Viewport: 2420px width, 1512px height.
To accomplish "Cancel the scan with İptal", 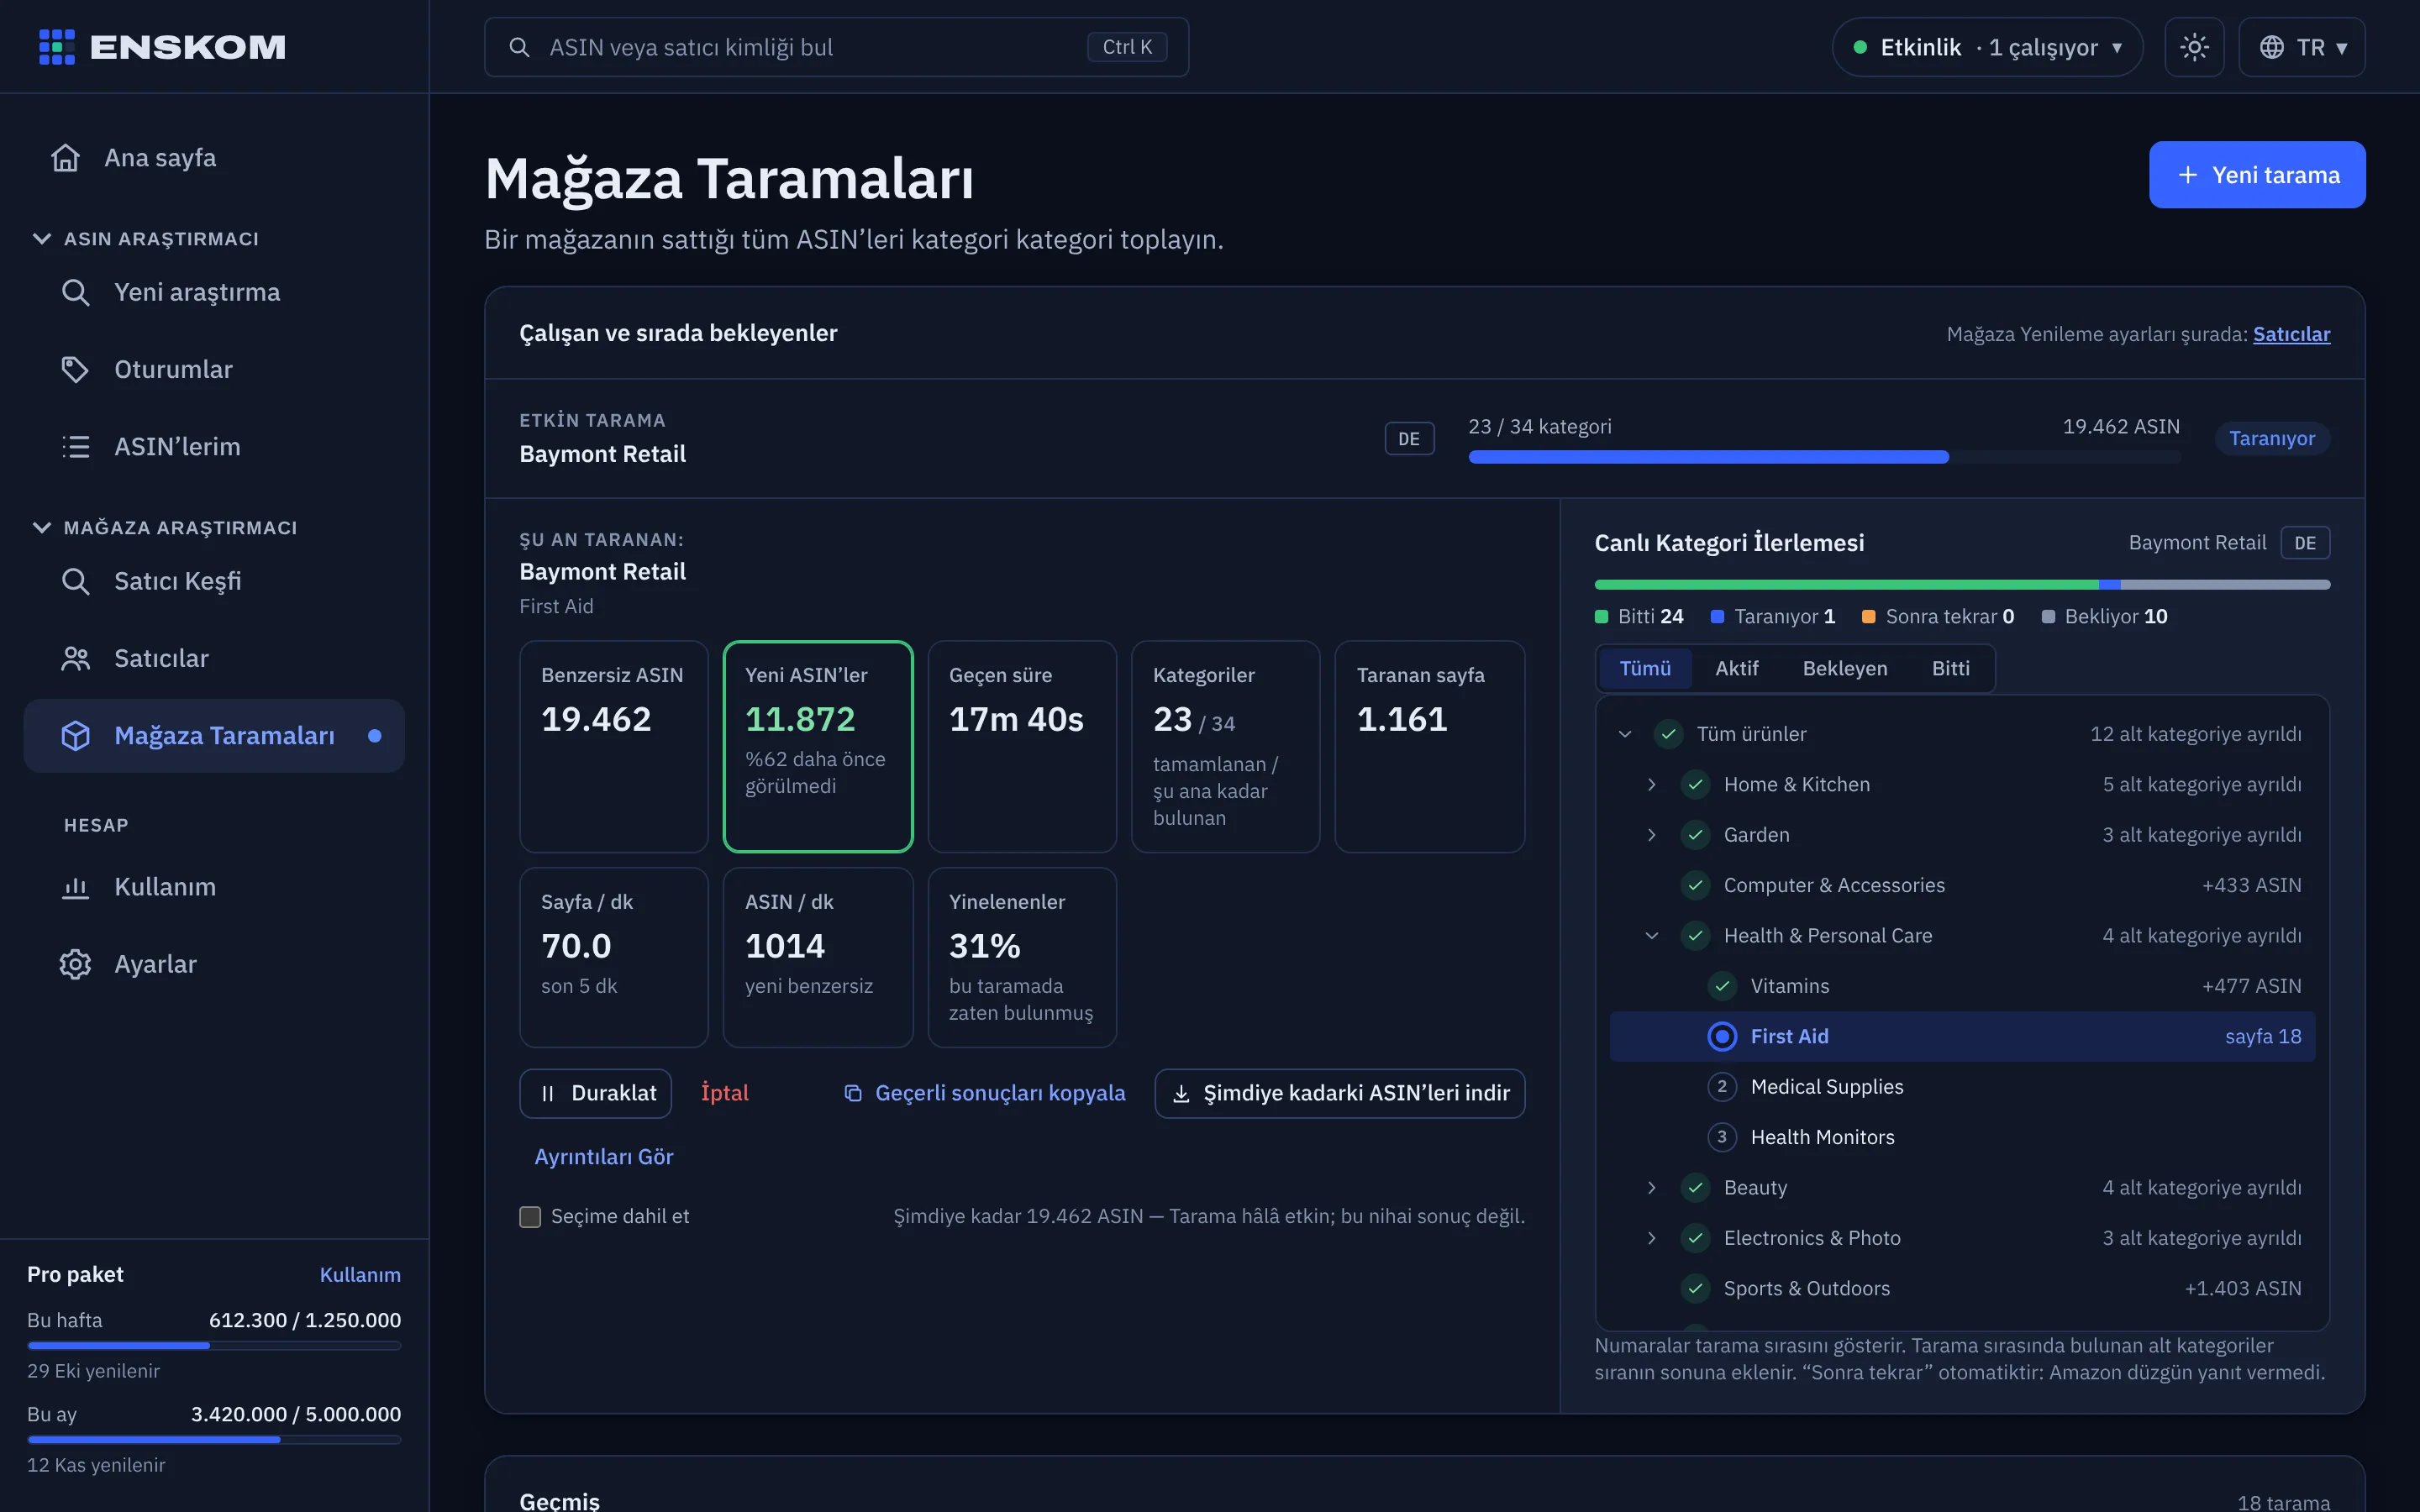I will (724, 1093).
